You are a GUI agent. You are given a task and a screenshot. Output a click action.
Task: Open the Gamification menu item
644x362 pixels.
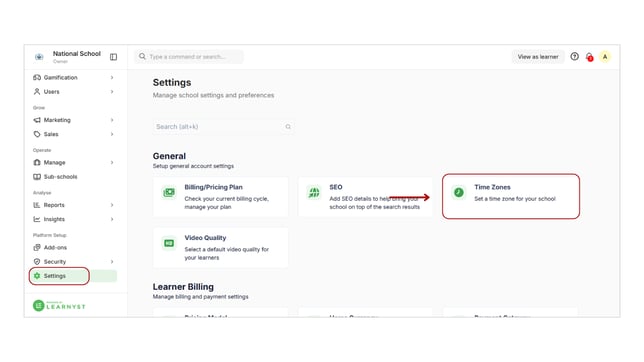74,77
